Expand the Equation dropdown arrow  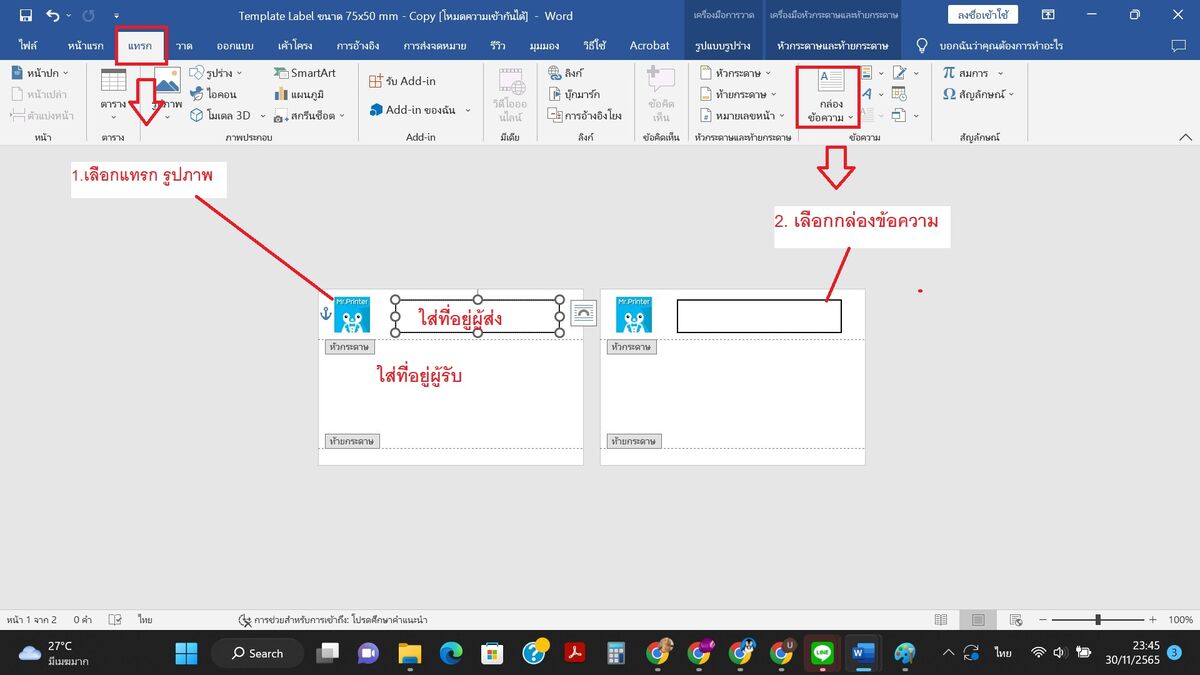[x=1000, y=73]
